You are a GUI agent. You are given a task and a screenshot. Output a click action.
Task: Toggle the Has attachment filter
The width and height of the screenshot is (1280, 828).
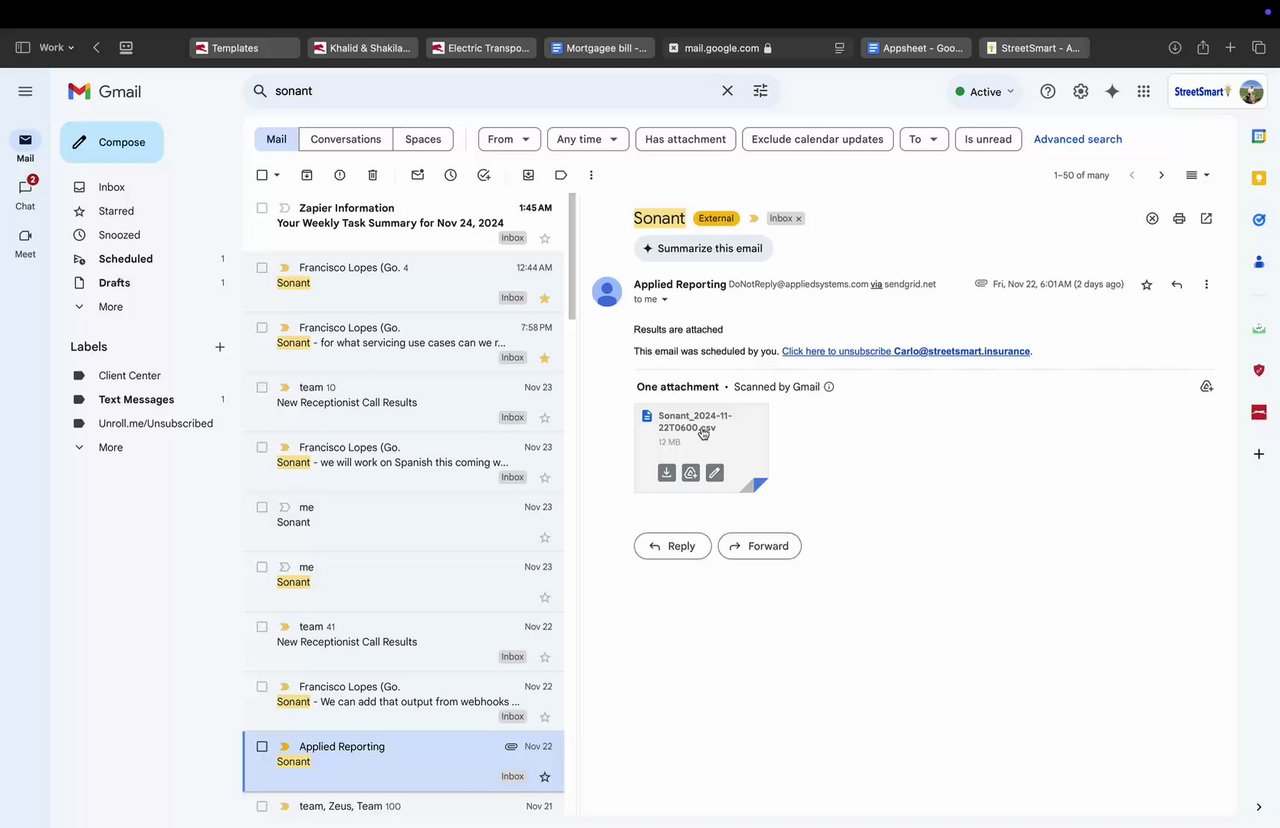(x=685, y=139)
